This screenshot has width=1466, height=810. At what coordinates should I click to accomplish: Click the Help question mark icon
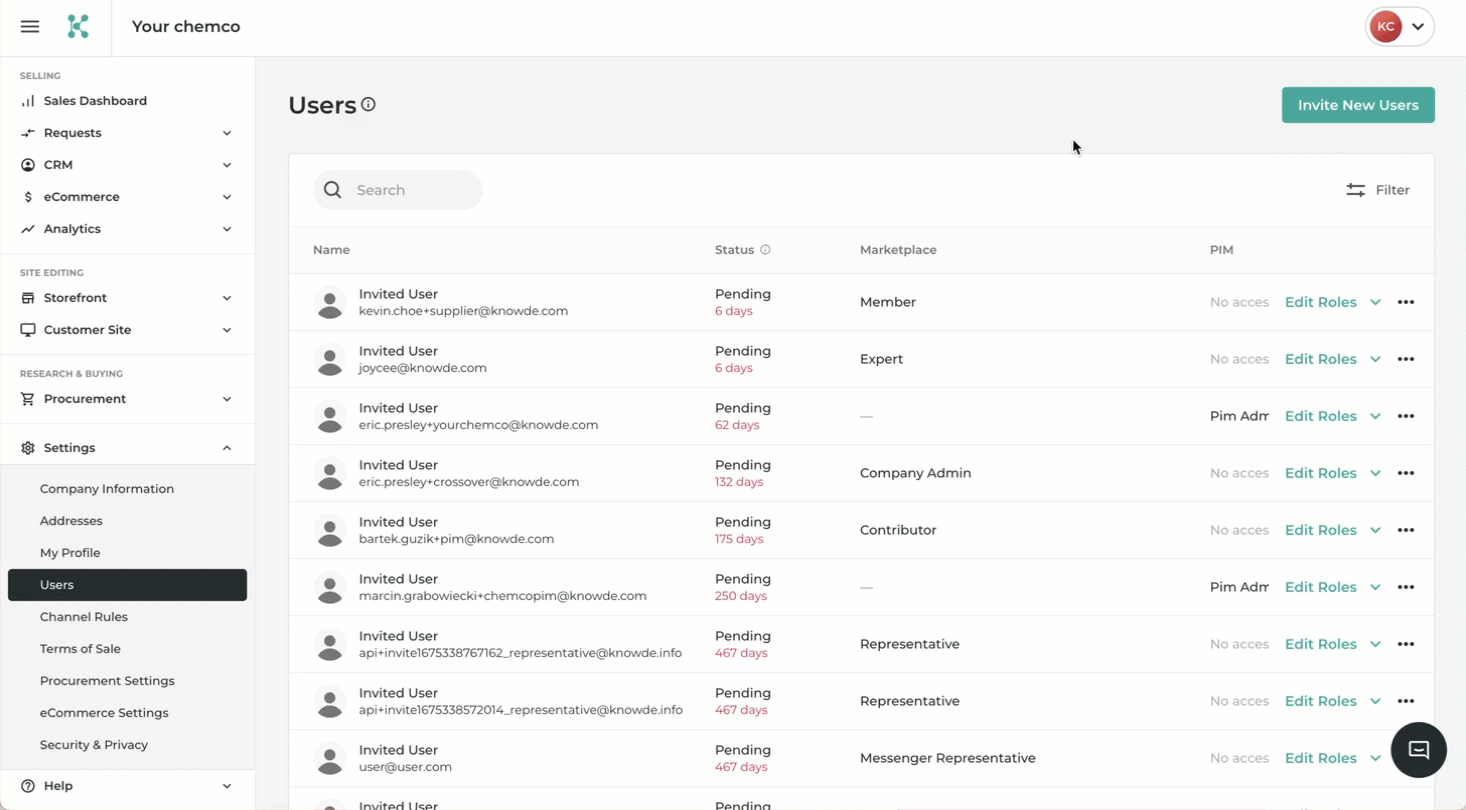click(x=28, y=786)
